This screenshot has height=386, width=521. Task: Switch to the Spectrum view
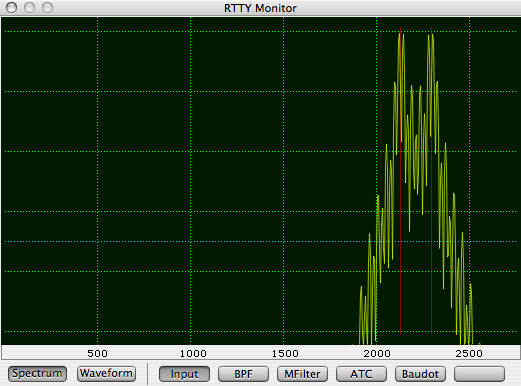click(37, 374)
